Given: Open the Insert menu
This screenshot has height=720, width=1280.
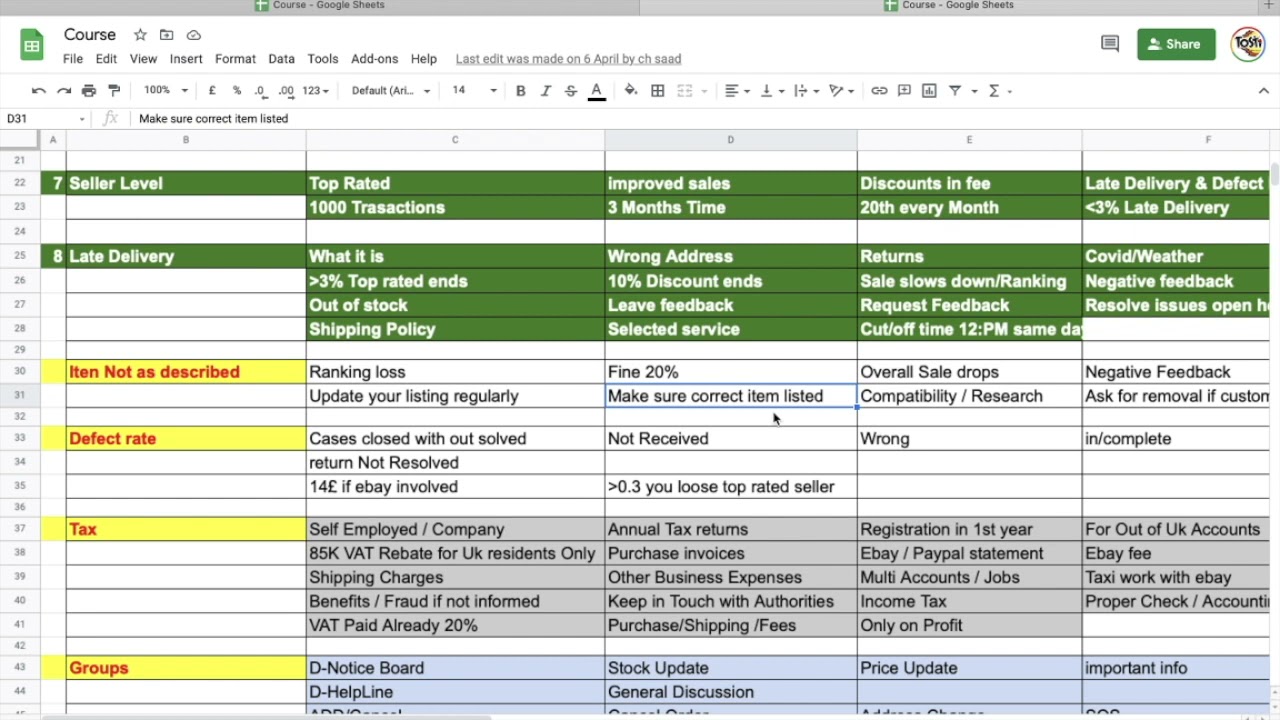Looking at the screenshot, I should (186, 59).
